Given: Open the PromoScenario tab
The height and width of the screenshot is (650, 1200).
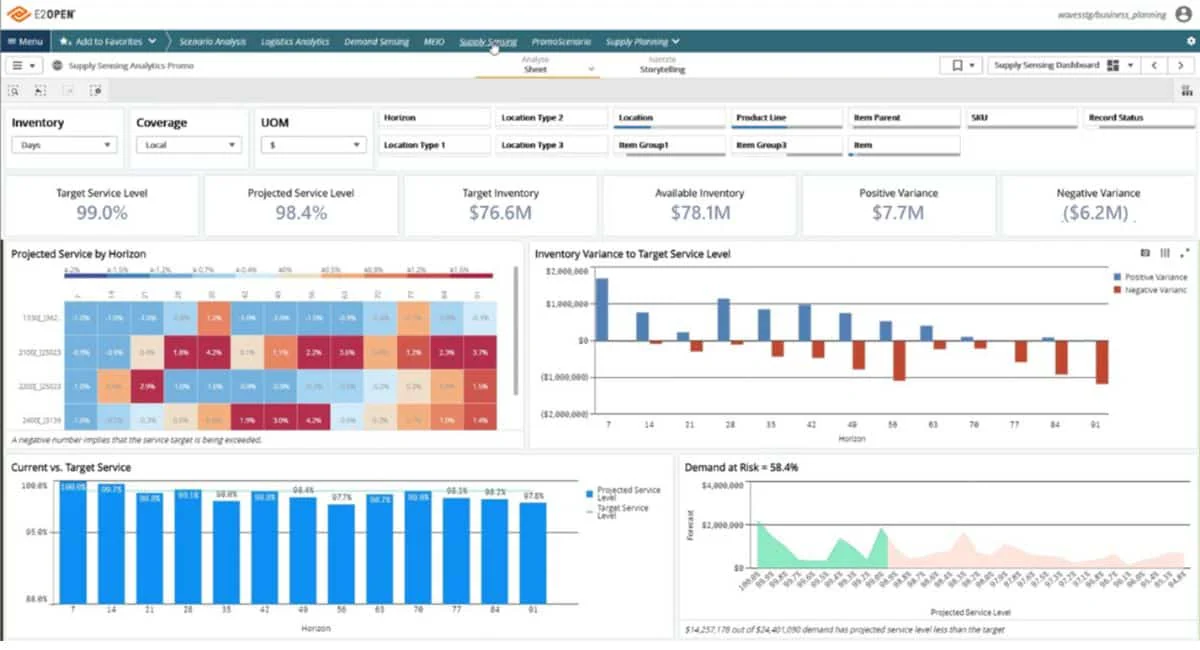Looking at the screenshot, I should 561,42.
